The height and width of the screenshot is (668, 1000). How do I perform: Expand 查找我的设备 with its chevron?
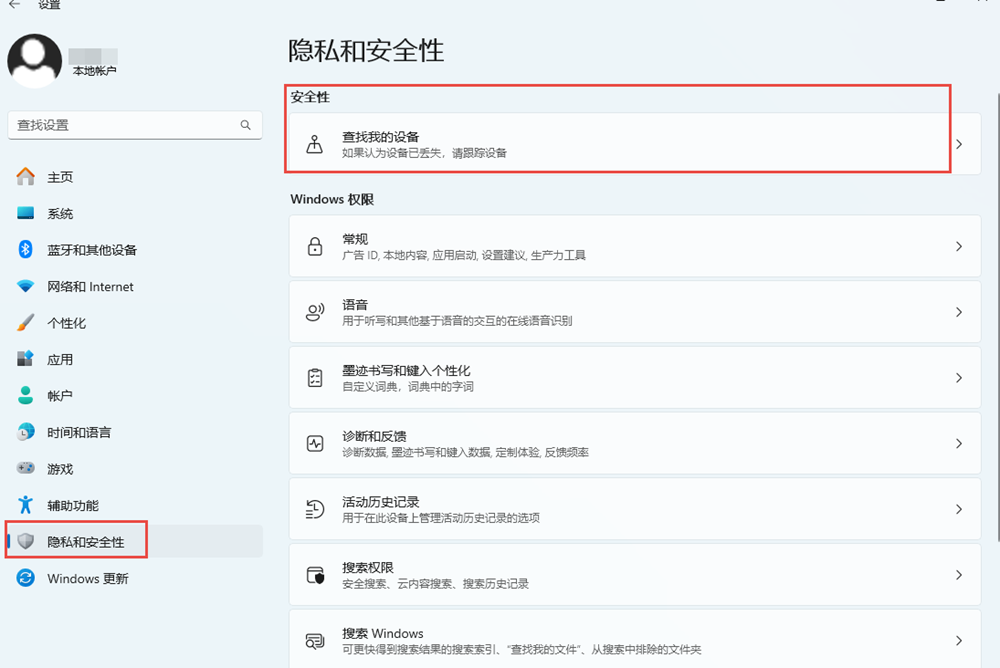click(959, 144)
